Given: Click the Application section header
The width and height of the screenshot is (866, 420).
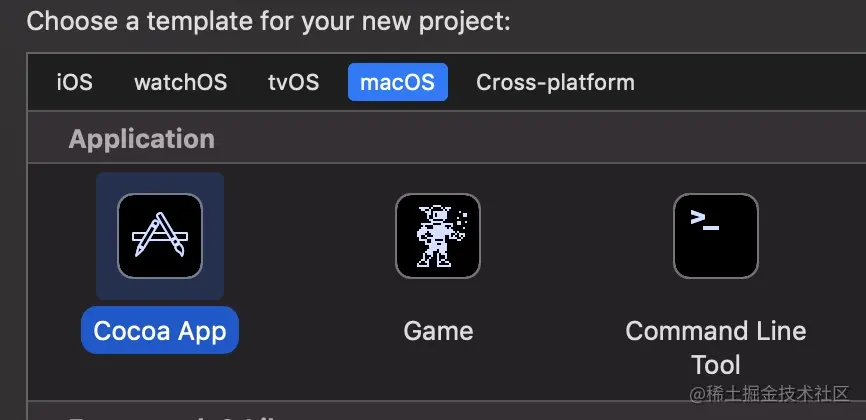Looking at the screenshot, I should 141,139.
